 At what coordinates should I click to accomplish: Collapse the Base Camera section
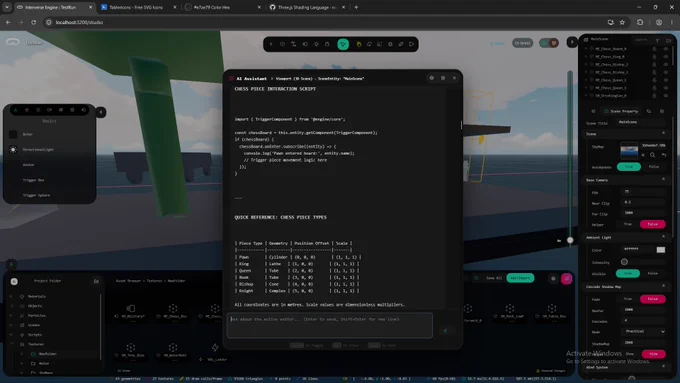point(663,180)
